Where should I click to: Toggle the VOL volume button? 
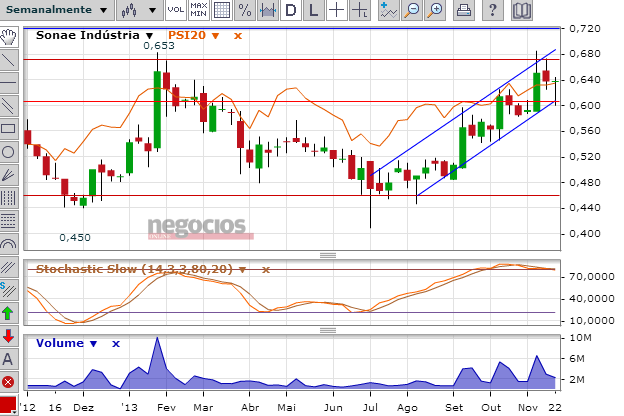point(176,10)
